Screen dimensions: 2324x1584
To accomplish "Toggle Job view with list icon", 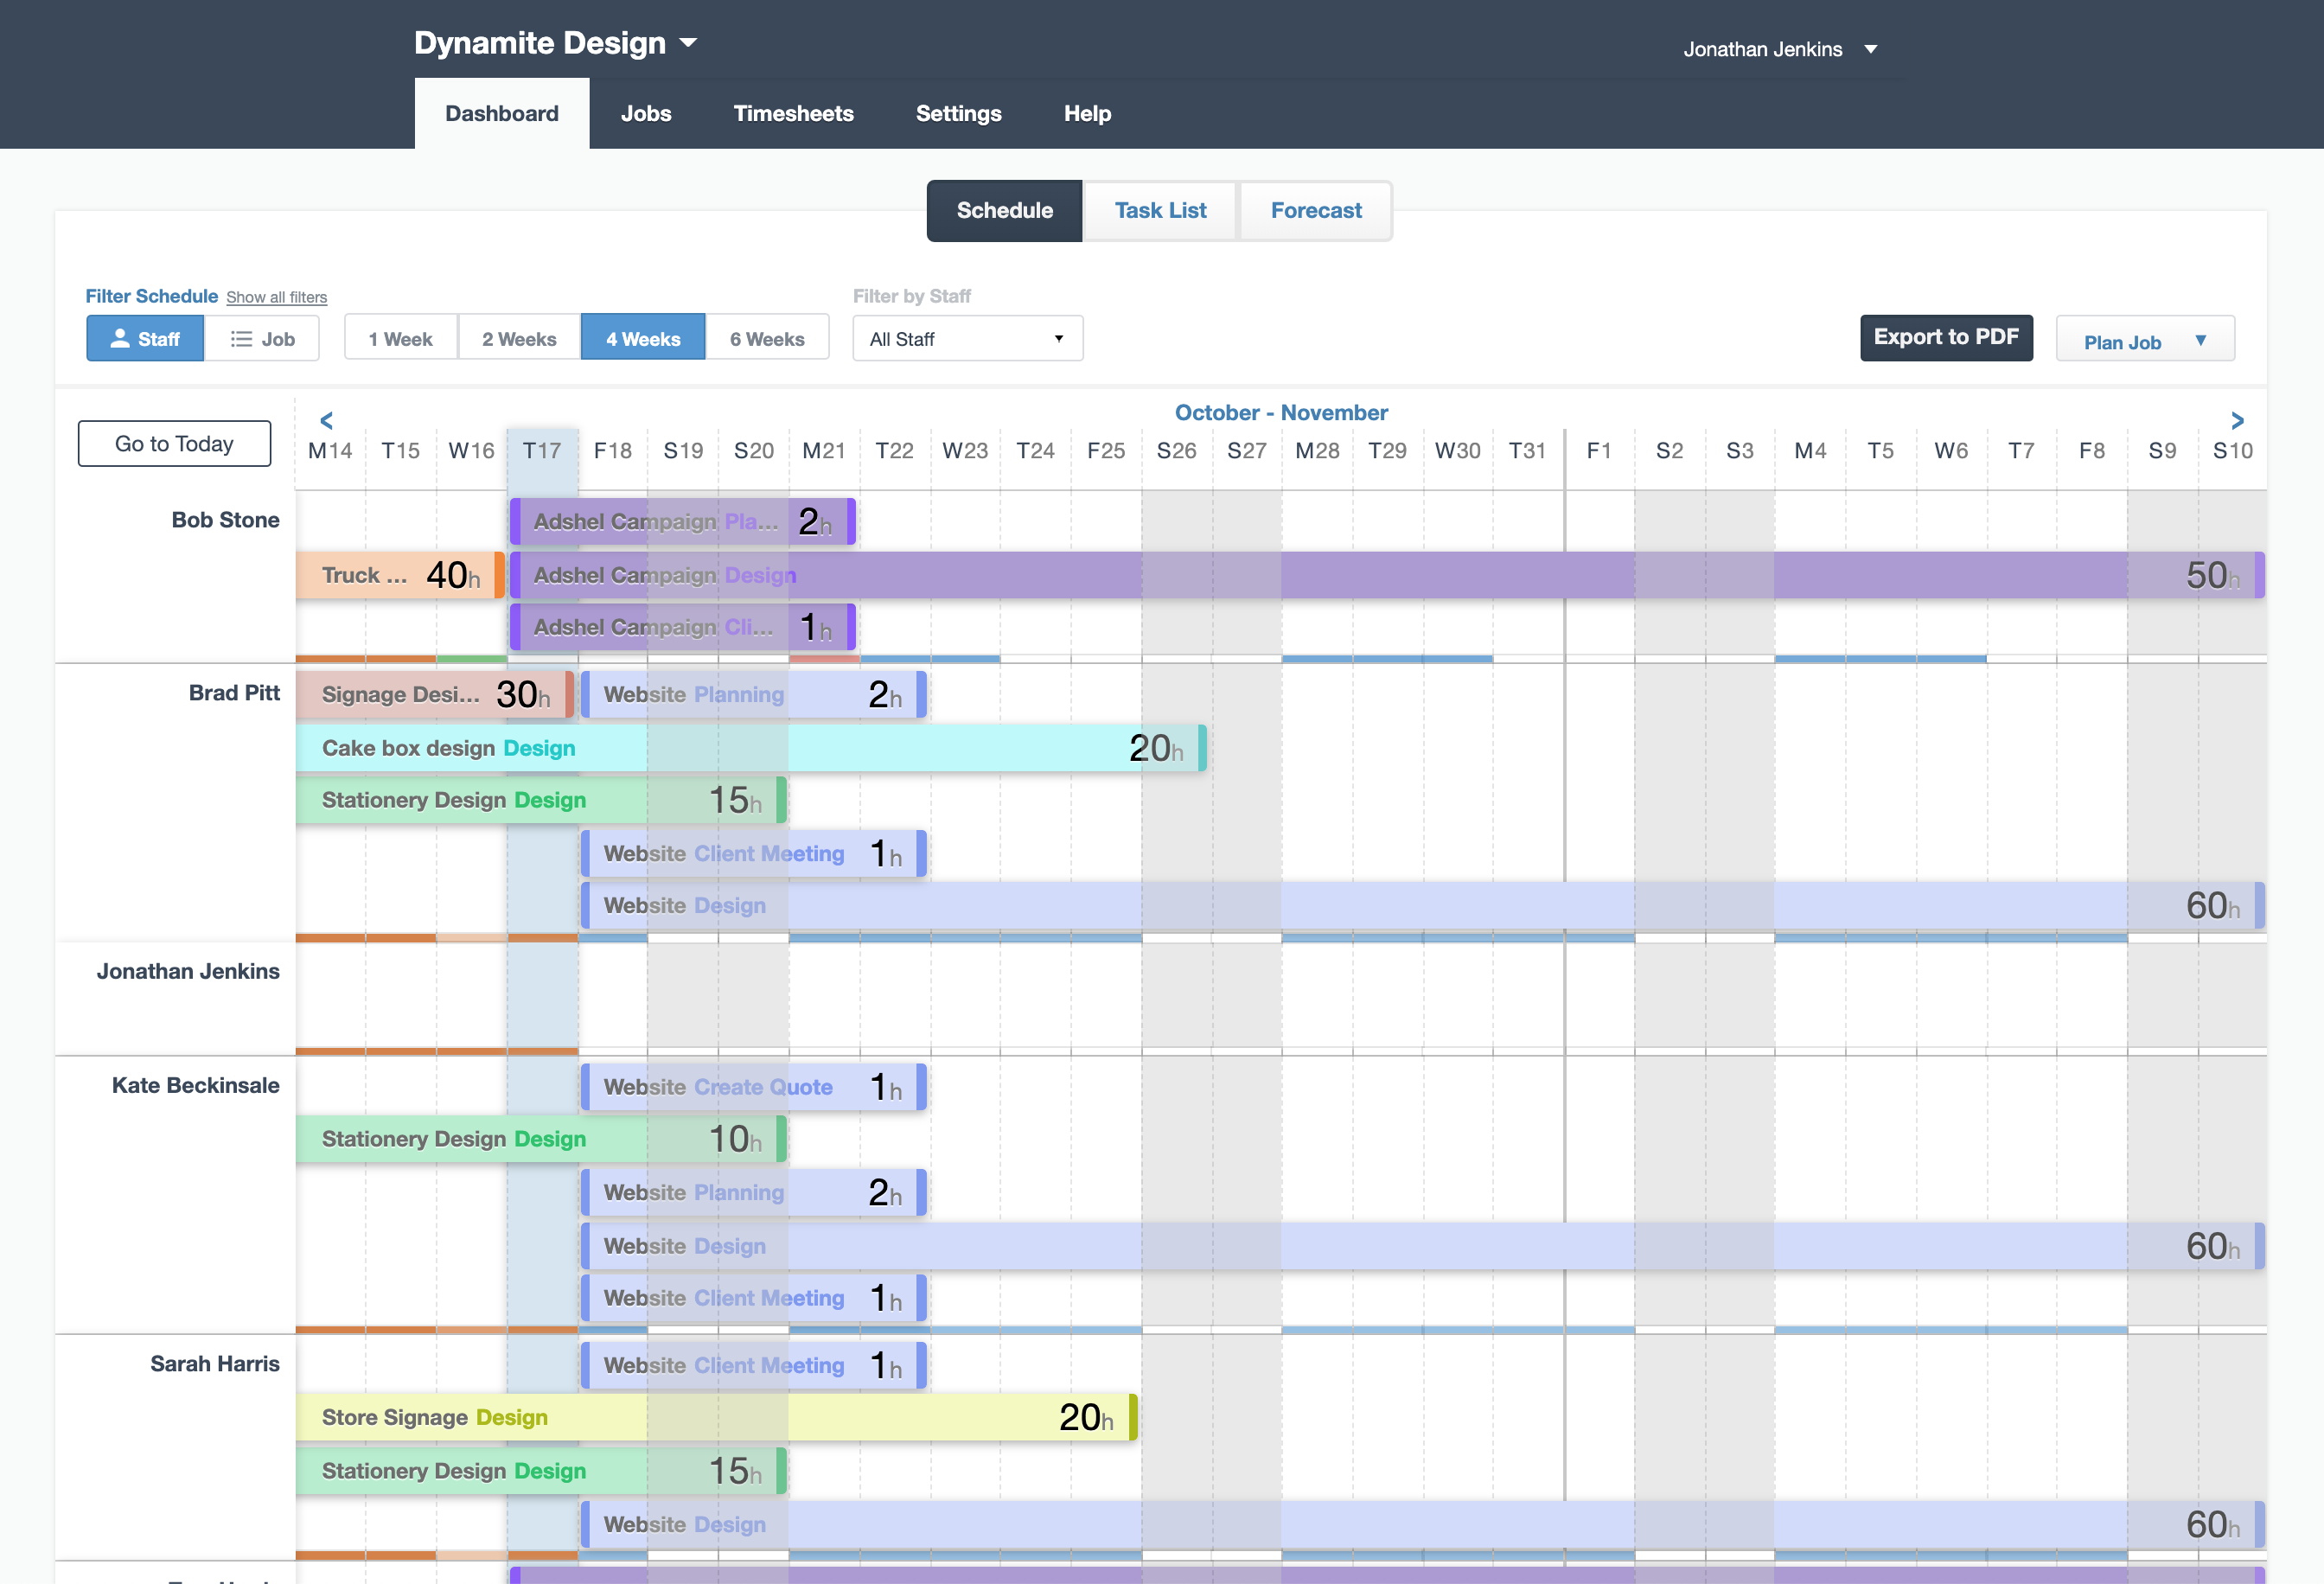I will [263, 339].
